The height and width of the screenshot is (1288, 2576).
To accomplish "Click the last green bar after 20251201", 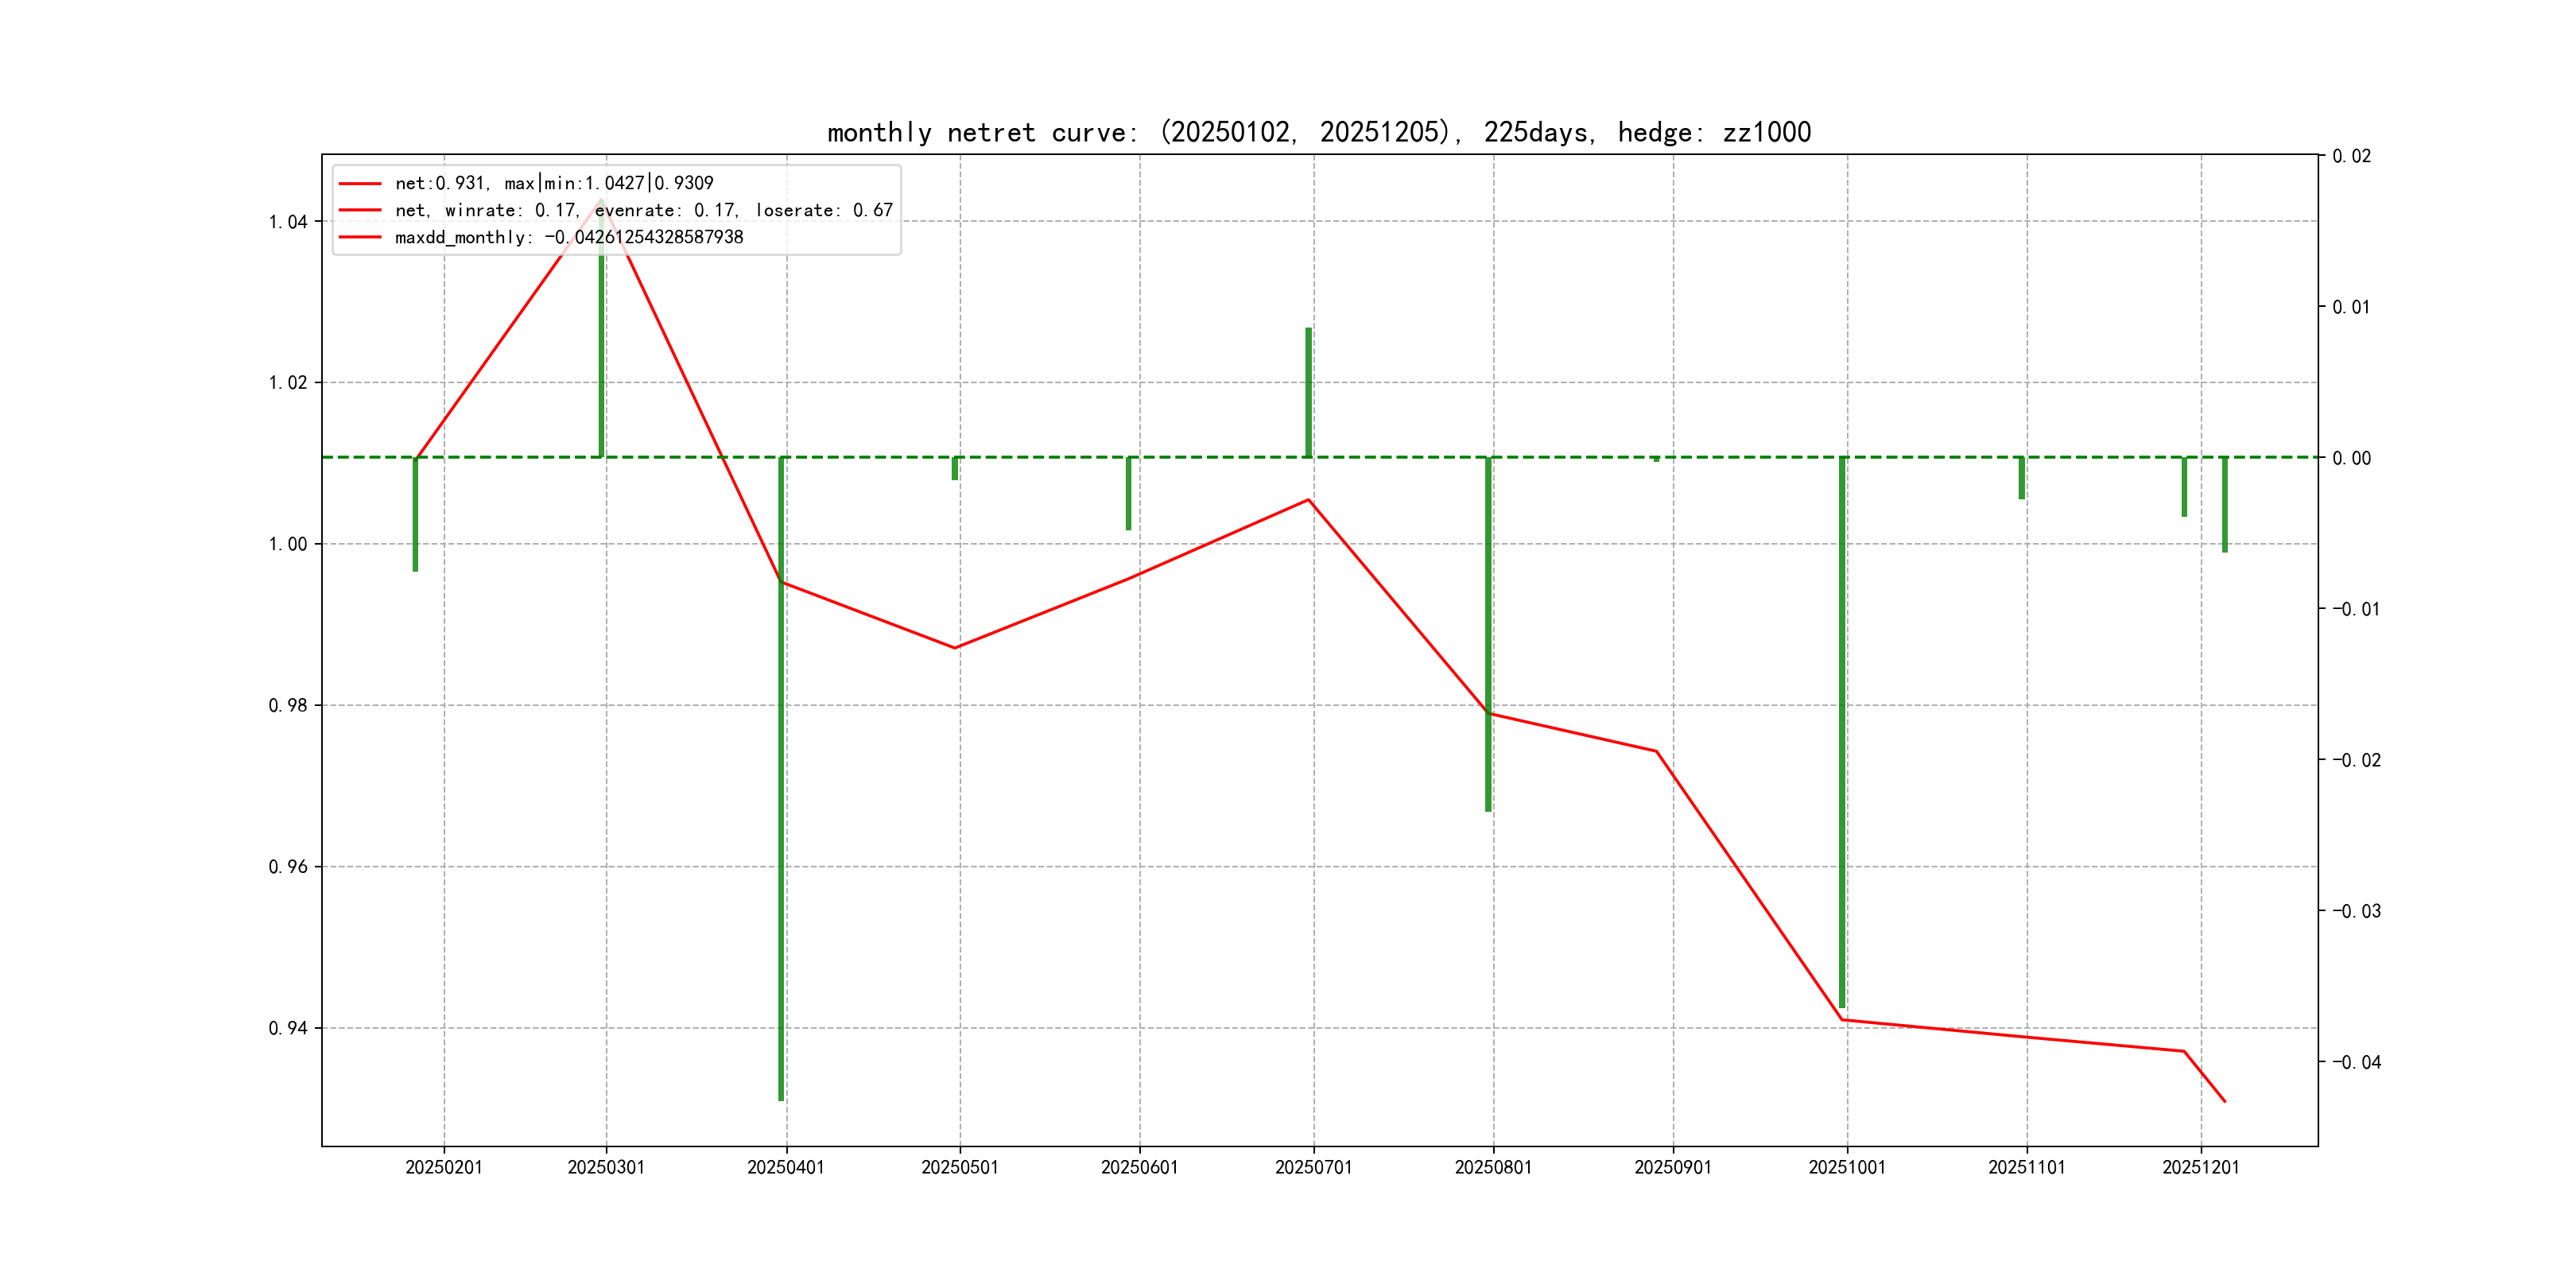I will click(2225, 504).
